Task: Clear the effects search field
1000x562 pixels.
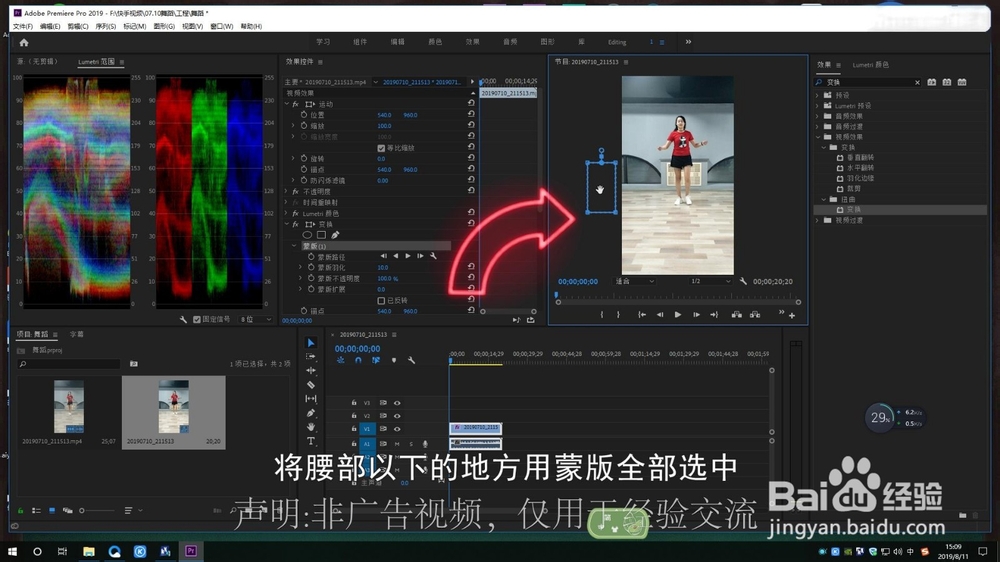Action: (x=917, y=82)
